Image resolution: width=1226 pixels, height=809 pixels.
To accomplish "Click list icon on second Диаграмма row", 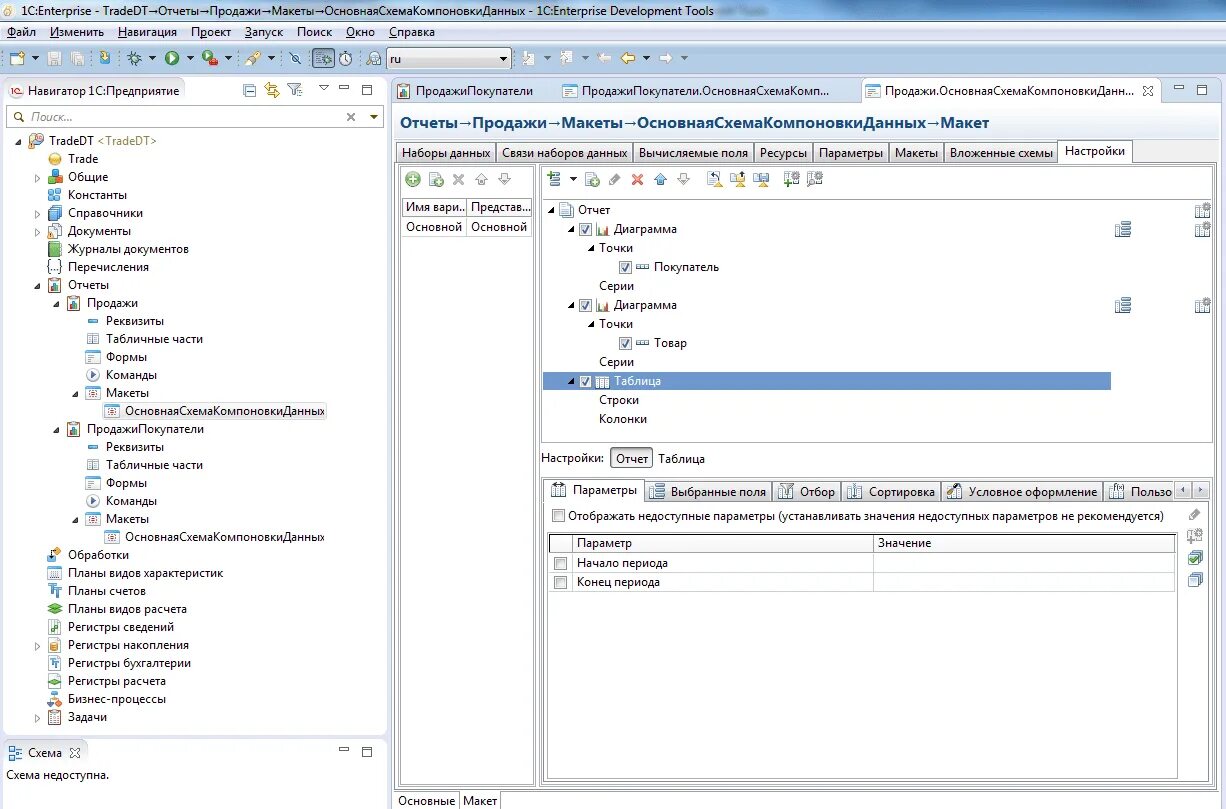I will coord(1123,305).
